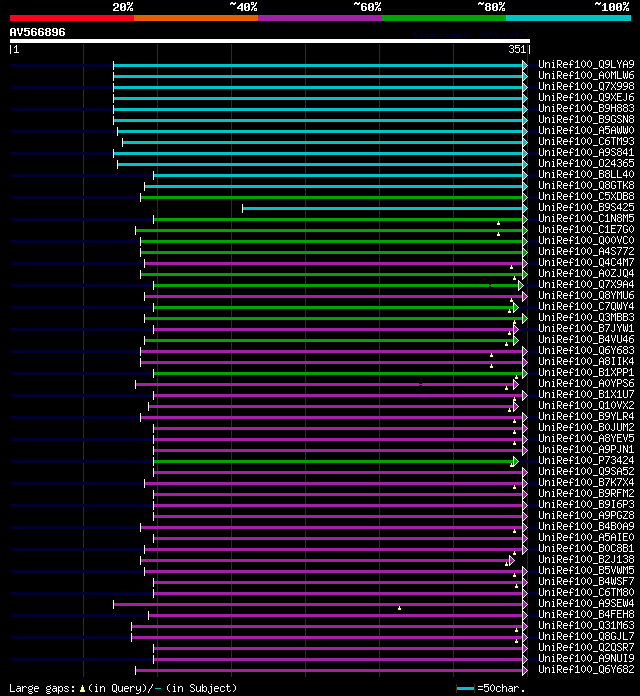This screenshot has height=696, width=640.
Task: Click UniRef100_A9SEW4 label
Action: click(586, 603)
